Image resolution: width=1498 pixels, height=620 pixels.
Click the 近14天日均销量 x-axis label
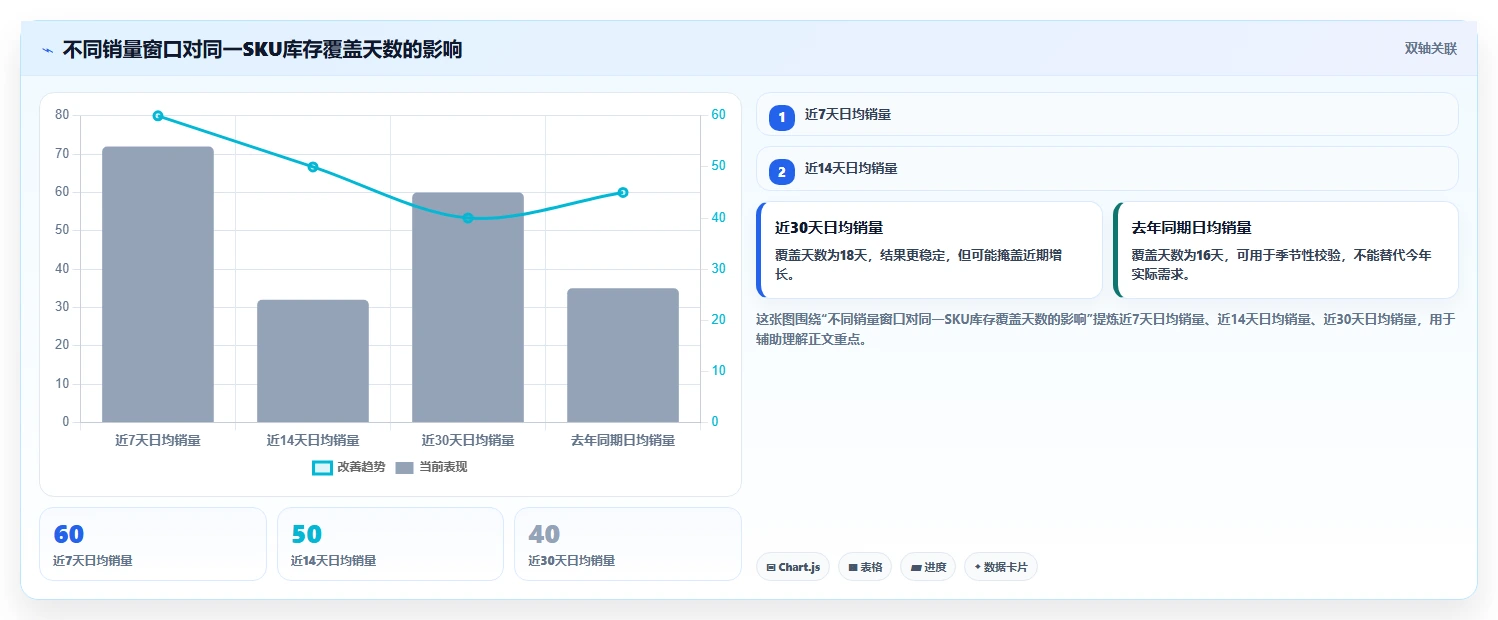[313, 440]
